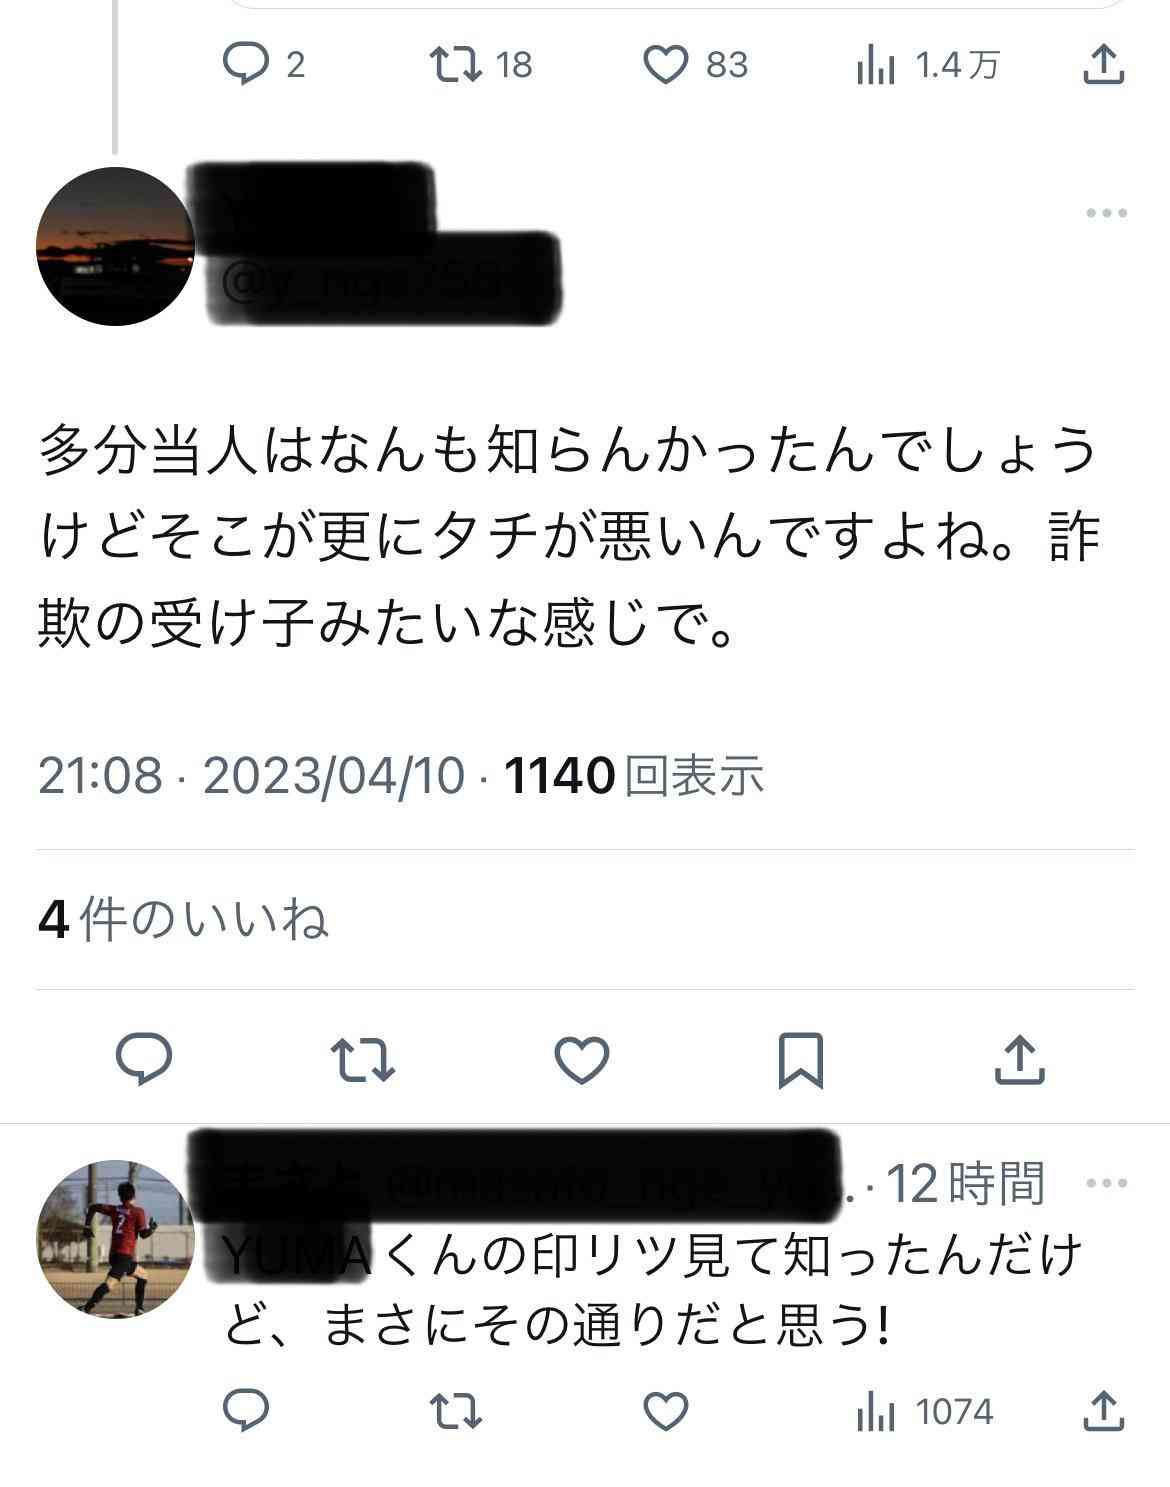Bookmark the main tweet
This screenshot has width=1170, height=1487.
coord(801,1060)
